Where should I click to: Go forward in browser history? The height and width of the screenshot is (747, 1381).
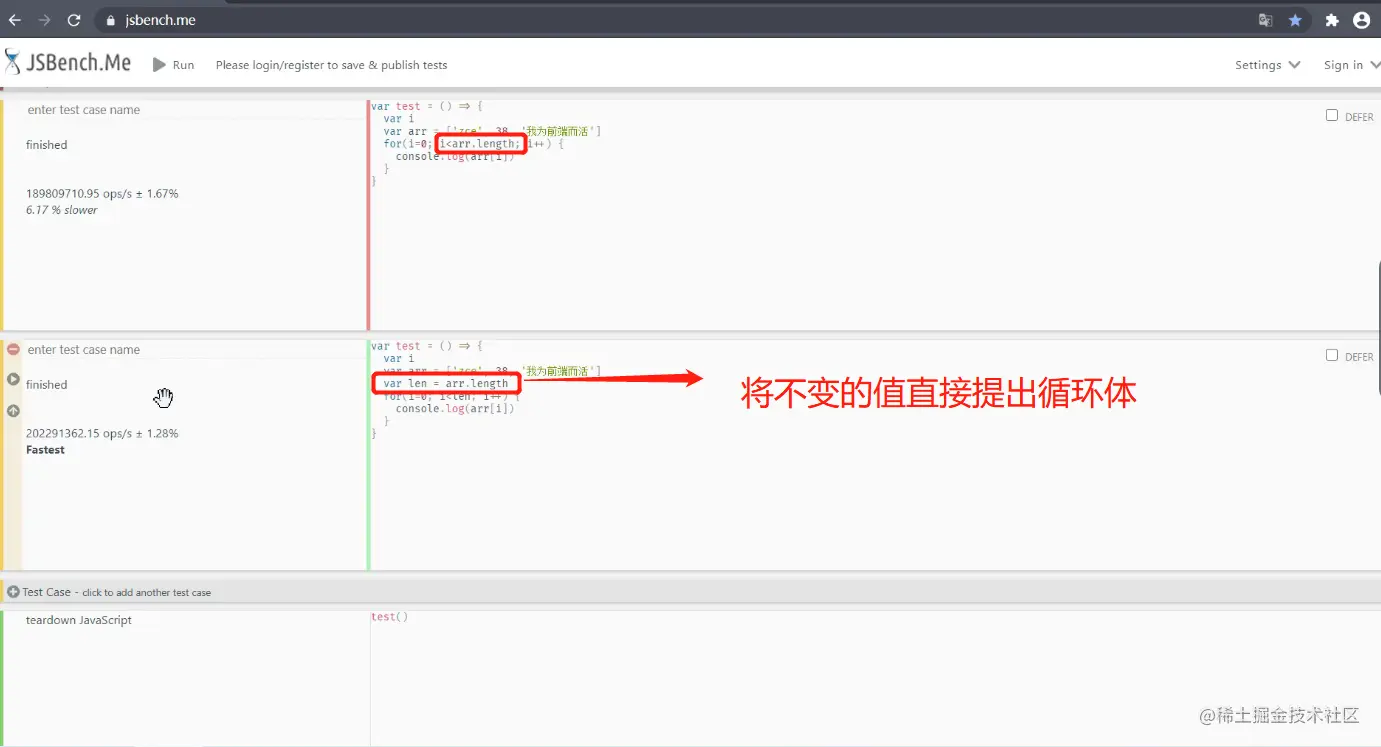44,20
